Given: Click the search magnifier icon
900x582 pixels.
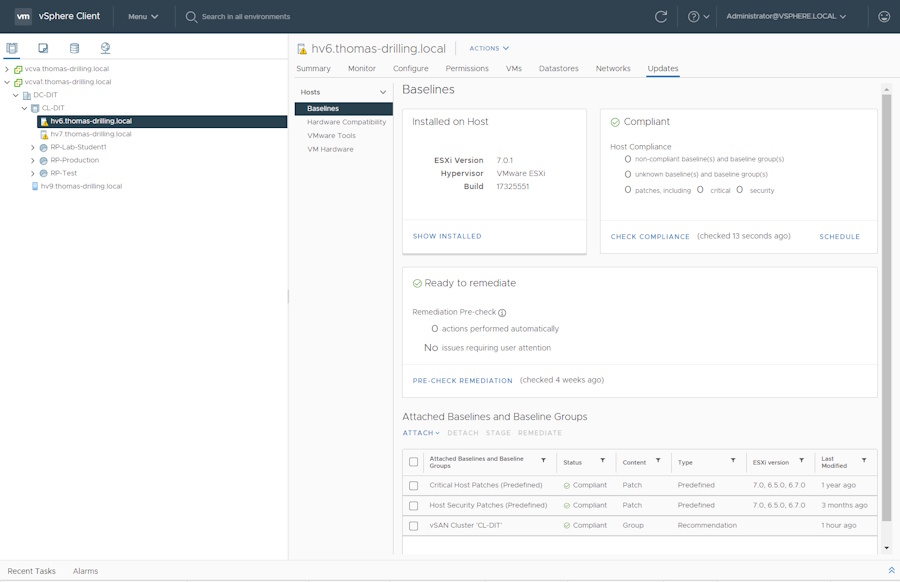Looking at the screenshot, I should click(191, 17).
